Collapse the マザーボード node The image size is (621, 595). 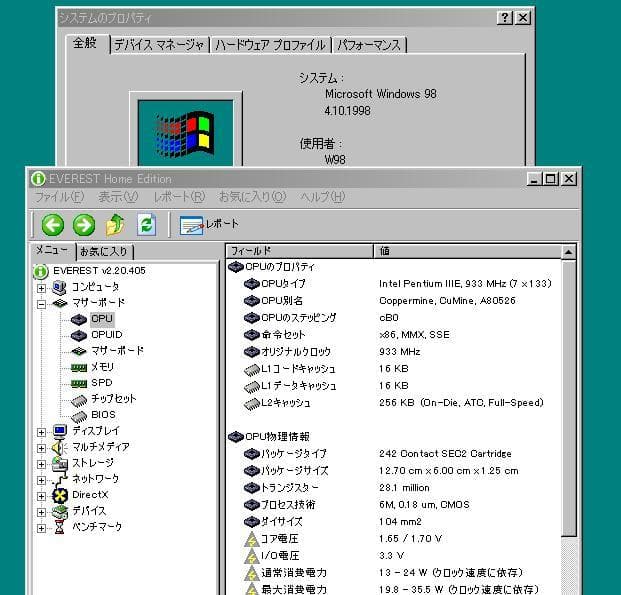click(41, 304)
